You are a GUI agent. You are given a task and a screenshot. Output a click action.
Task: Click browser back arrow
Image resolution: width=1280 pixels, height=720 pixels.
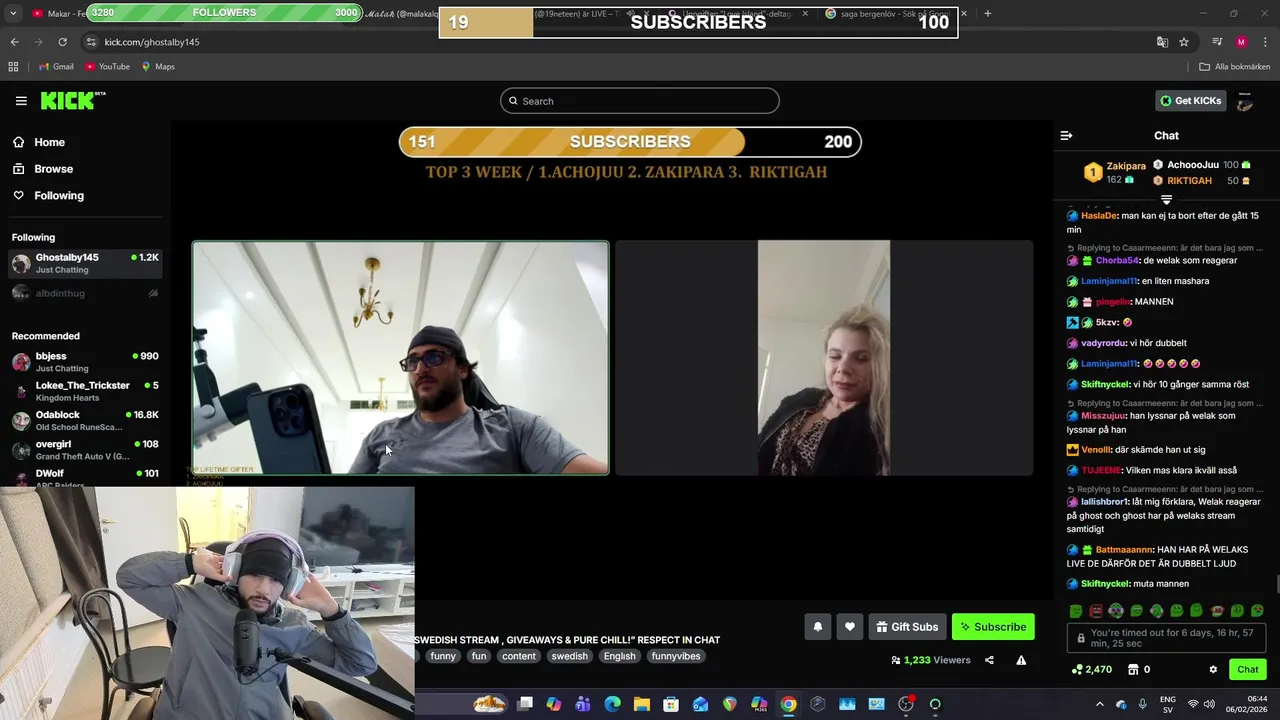click(14, 42)
